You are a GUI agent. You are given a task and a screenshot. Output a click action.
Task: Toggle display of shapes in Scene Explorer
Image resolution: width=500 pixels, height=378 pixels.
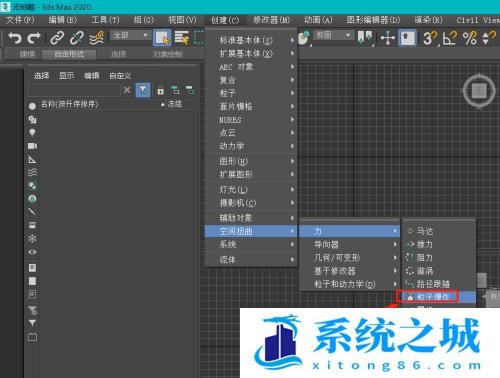point(32,119)
